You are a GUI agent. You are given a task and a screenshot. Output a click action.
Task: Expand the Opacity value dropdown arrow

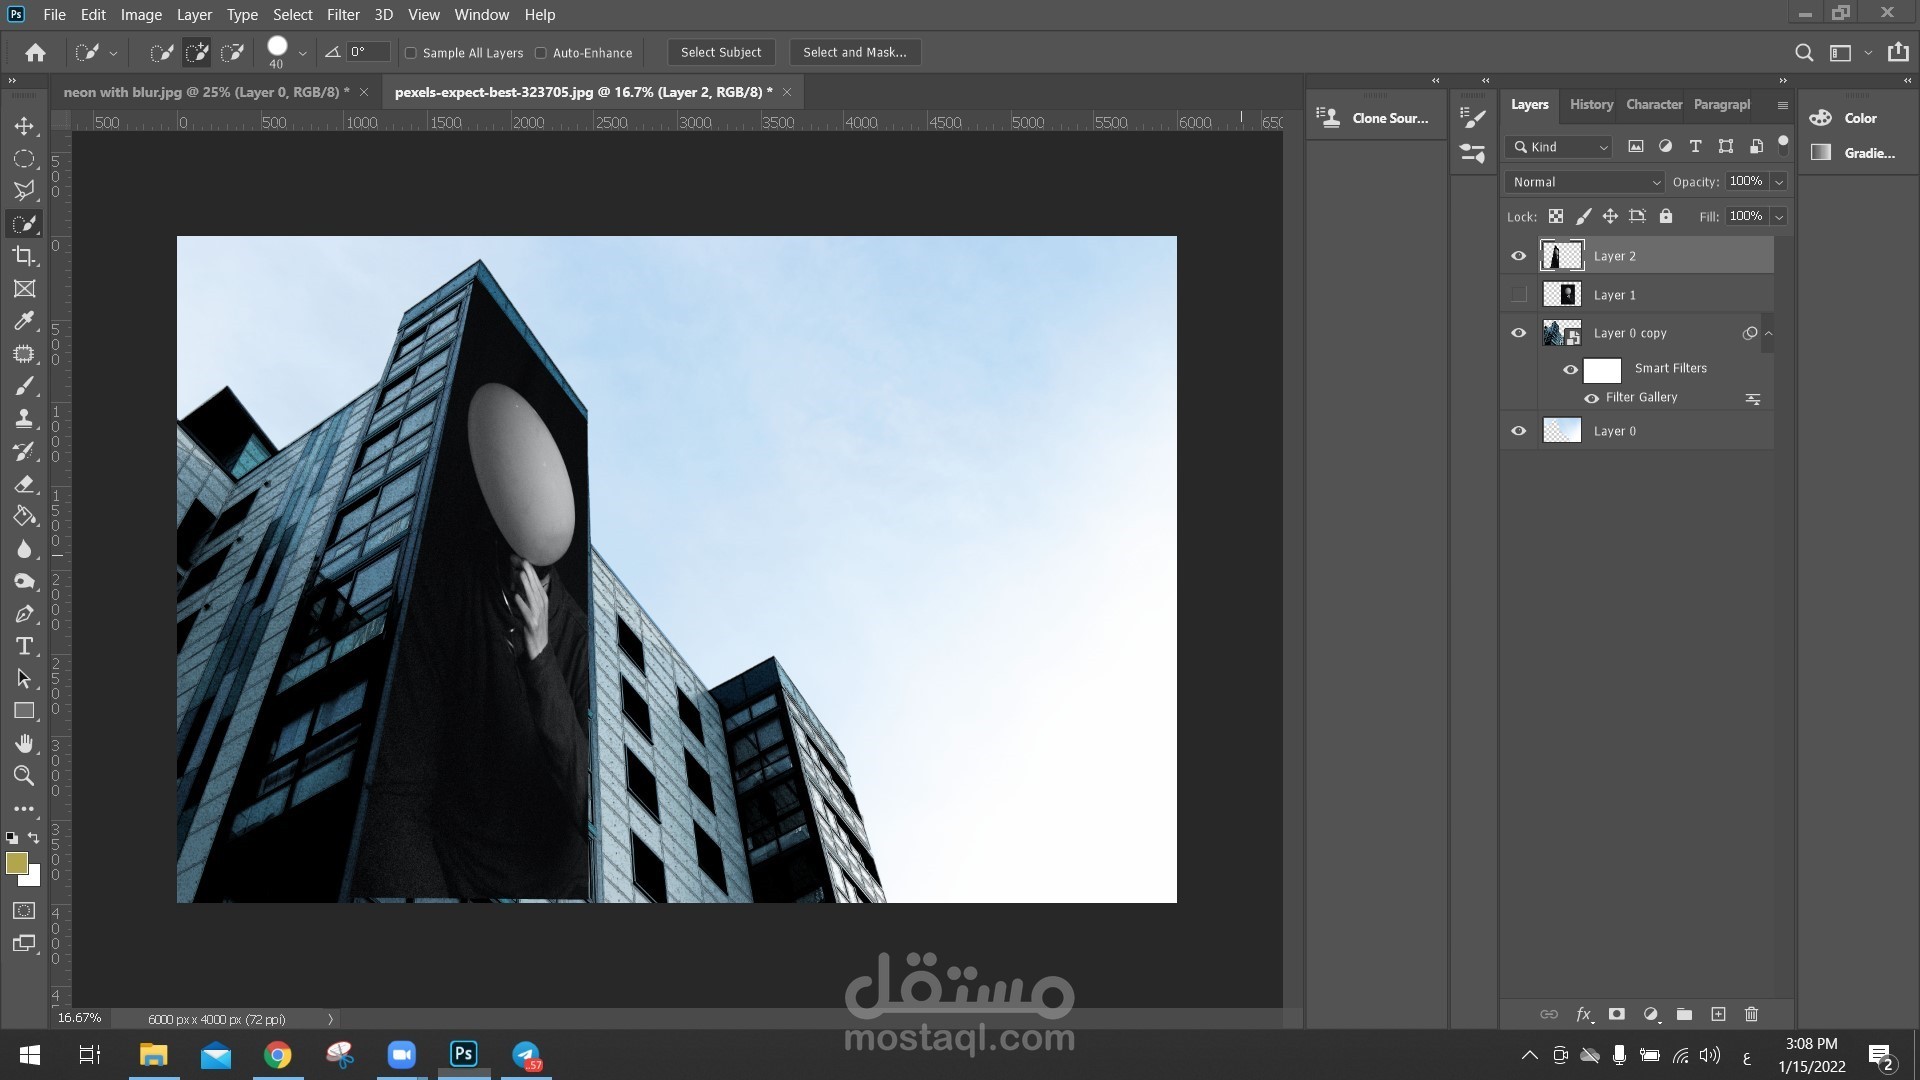point(1779,182)
